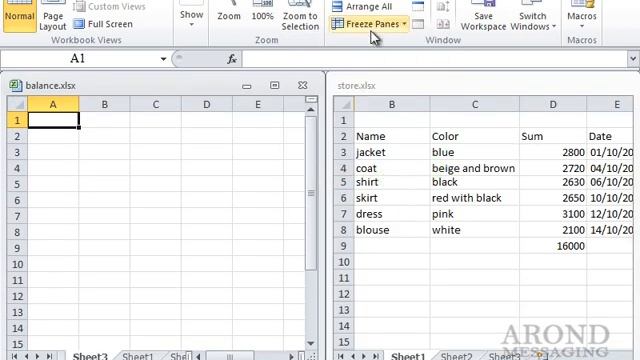Click balance.xlsx vertical scrollbar thumb
The image size is (640, 360).
tap(311, 193)
